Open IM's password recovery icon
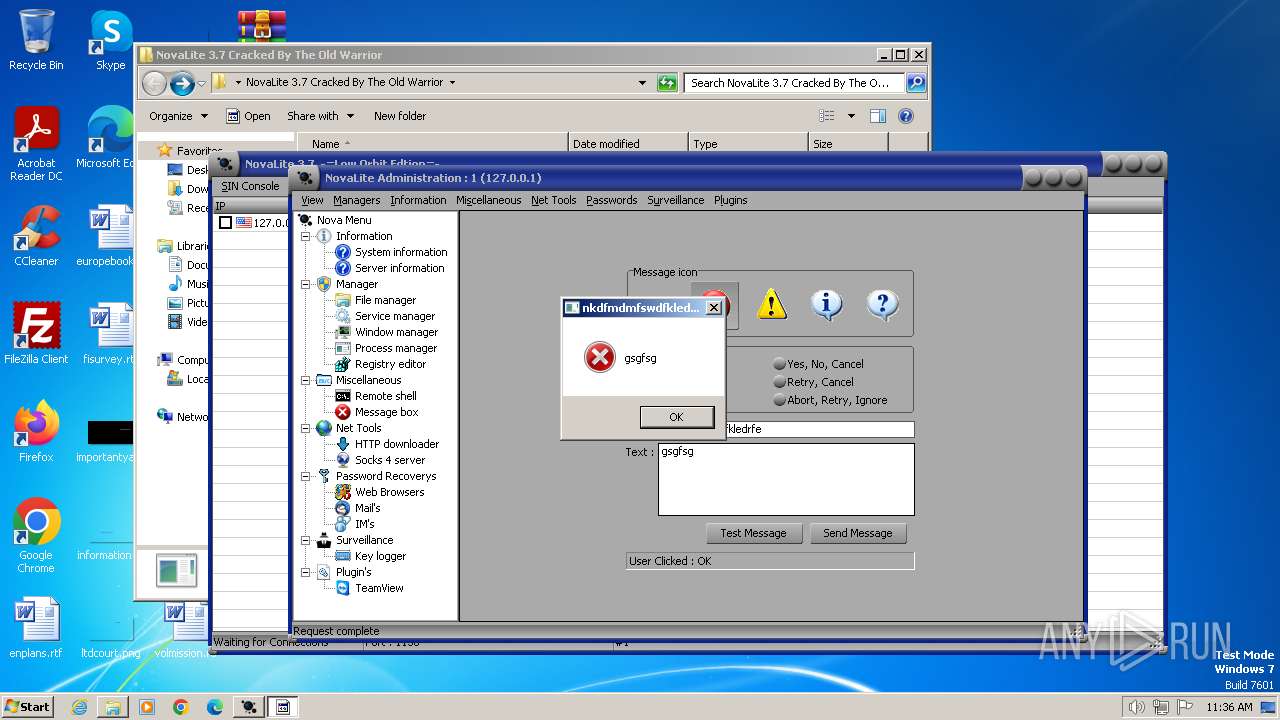The height and width of the screenshot is (720, 1280). coord(343,524)
